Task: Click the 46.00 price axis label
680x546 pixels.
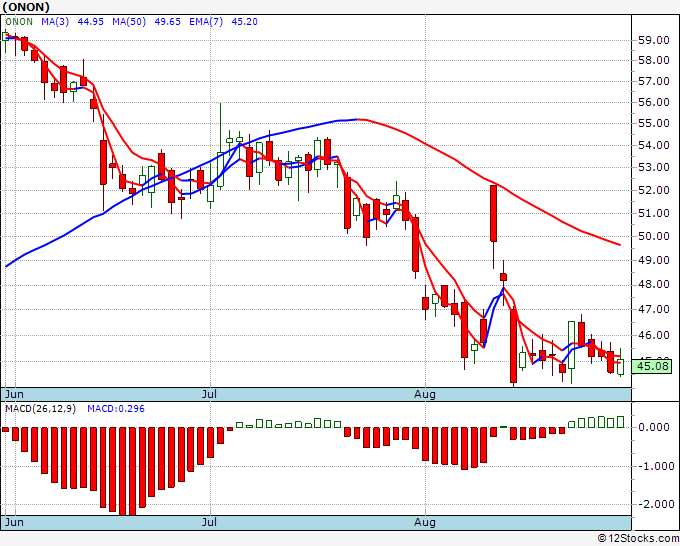Action: (x=654, y=335)
